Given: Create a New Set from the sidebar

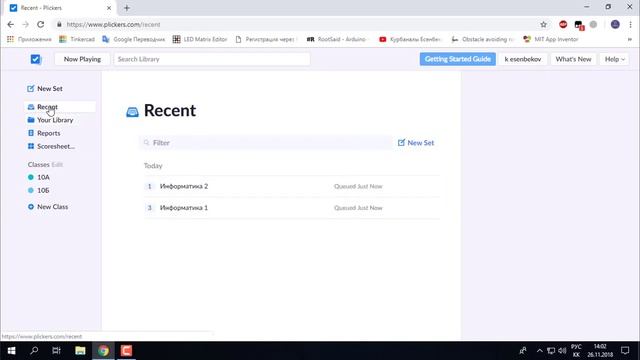Looking at the screenshot, I should [45, 89].
